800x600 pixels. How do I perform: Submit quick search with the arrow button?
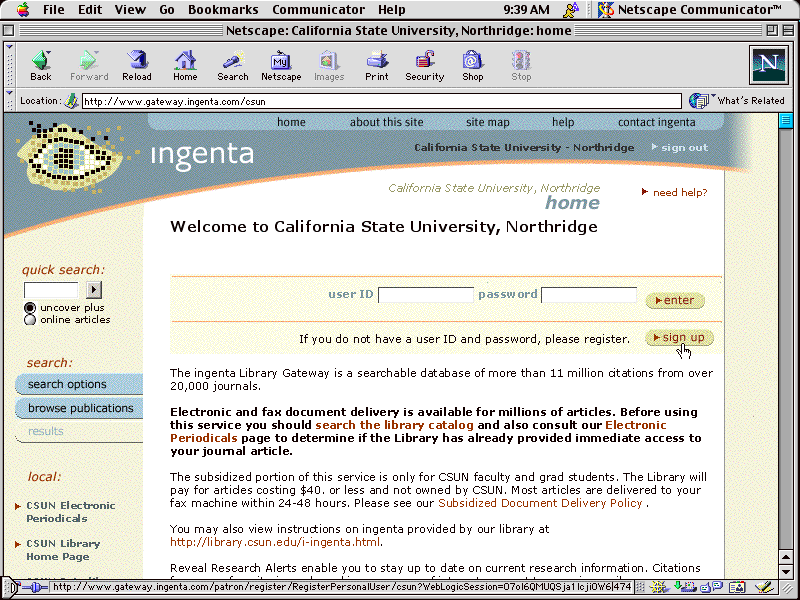(x=93, y=290)
